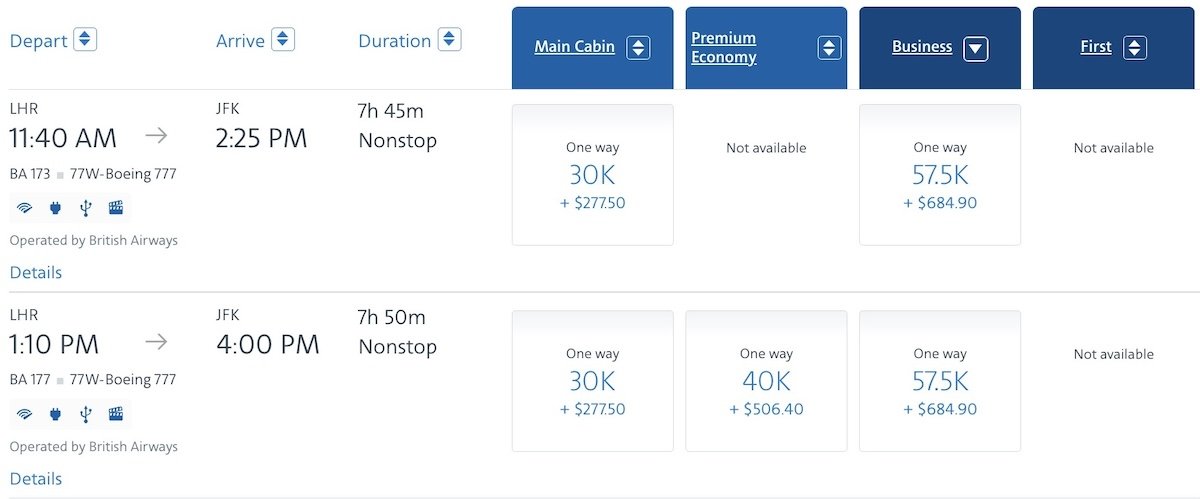Screen dimensions: 1200x499
Task: Click the entertainment icon for BA 177
Action: [x=116, y=414]
